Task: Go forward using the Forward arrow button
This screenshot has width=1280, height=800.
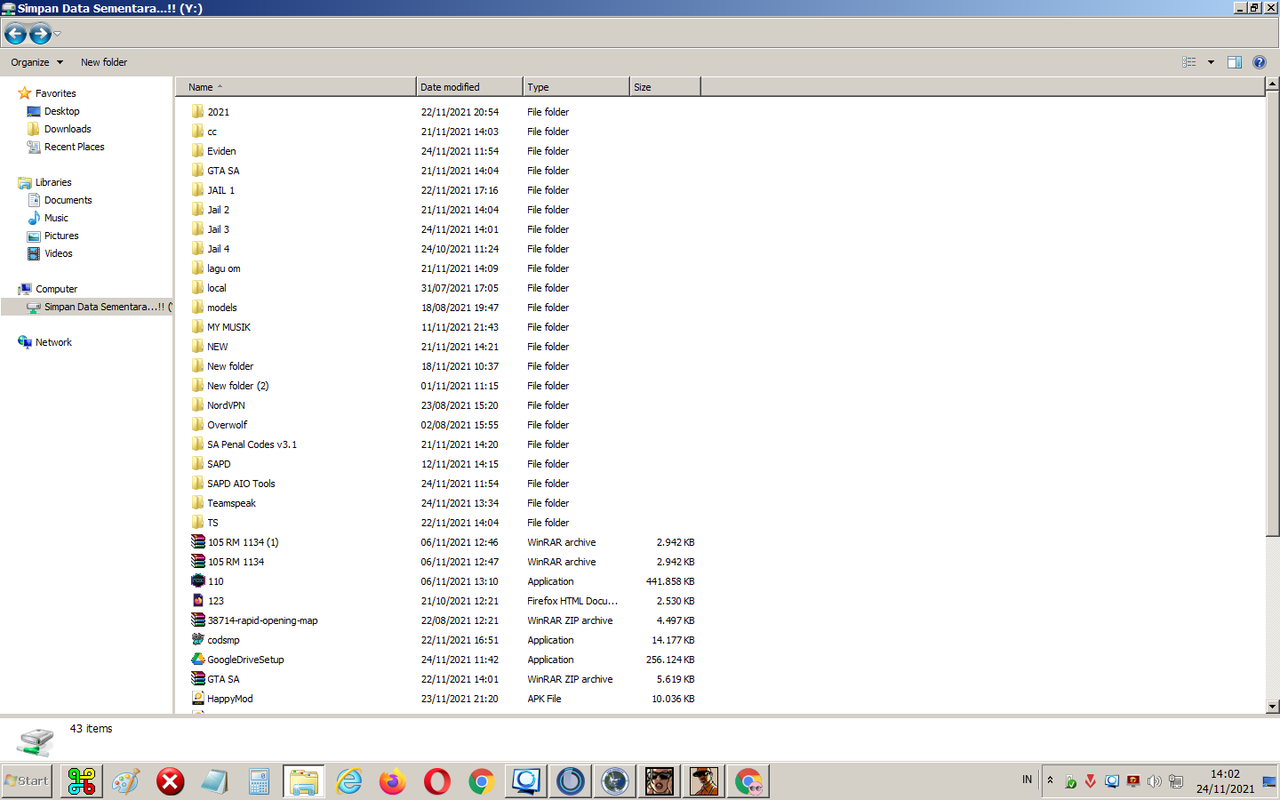Action: point(40,34)
